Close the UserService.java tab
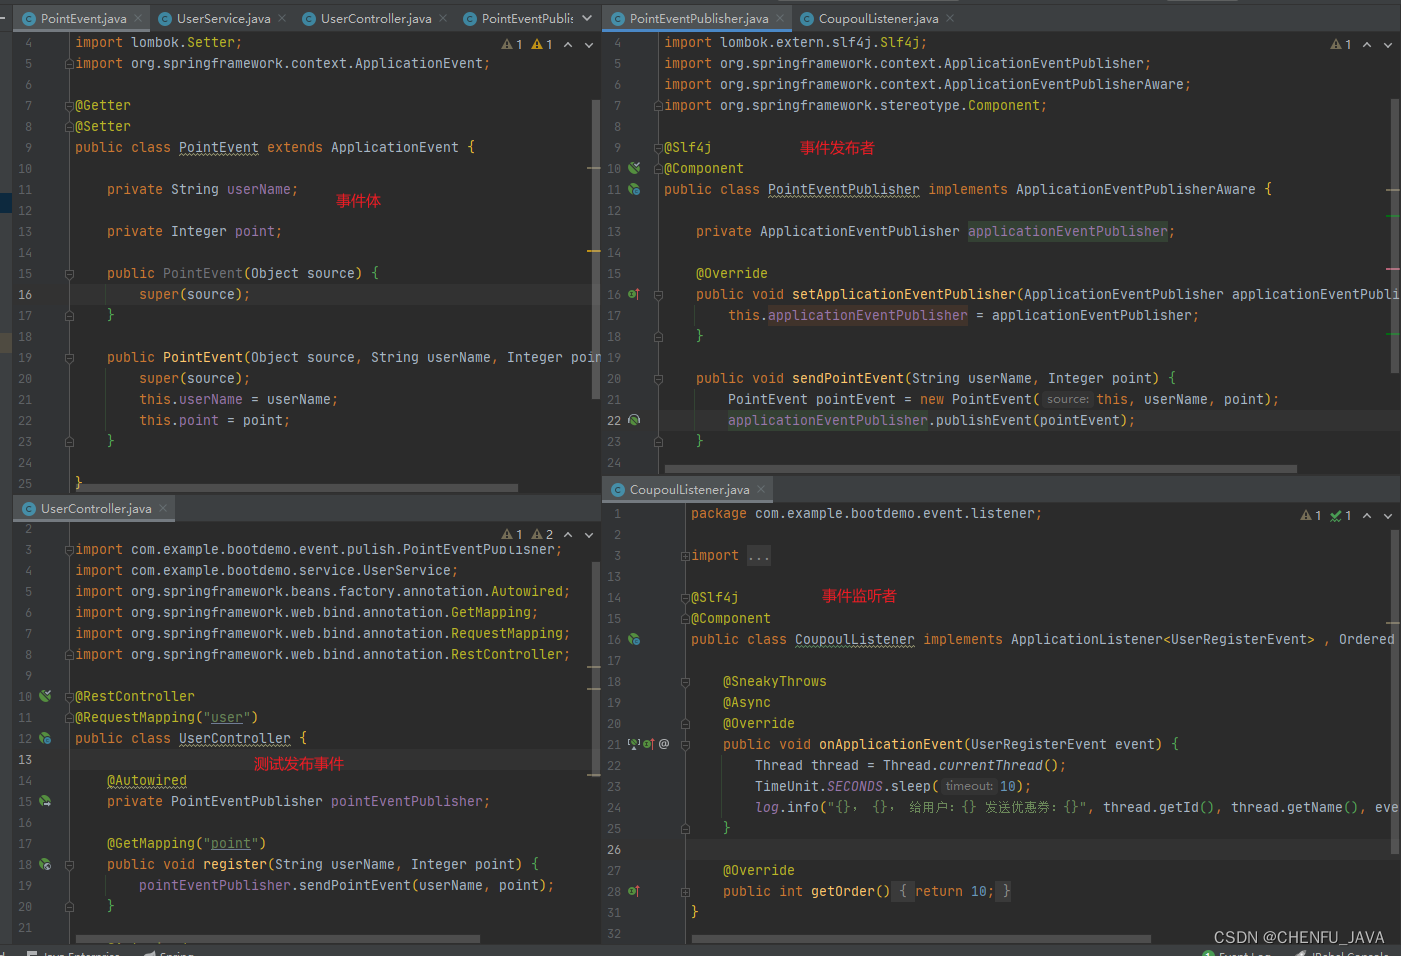Viewport: 1401px width, 956px height. point(282,18)
